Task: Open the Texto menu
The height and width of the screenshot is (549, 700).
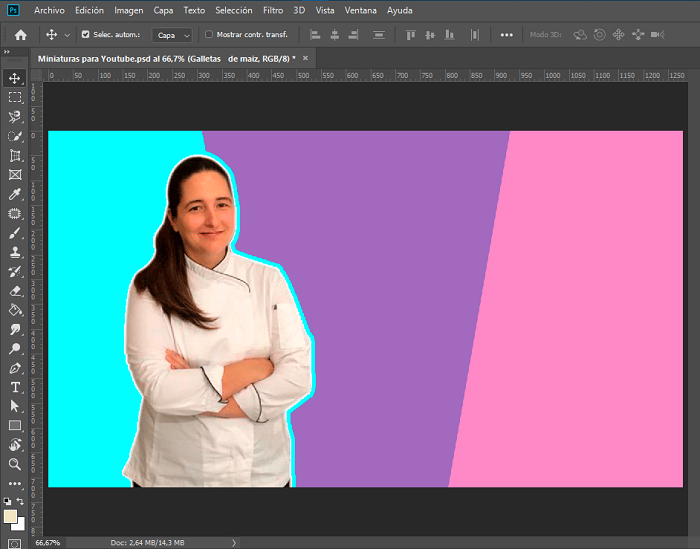Action: [x=194, y=10]
